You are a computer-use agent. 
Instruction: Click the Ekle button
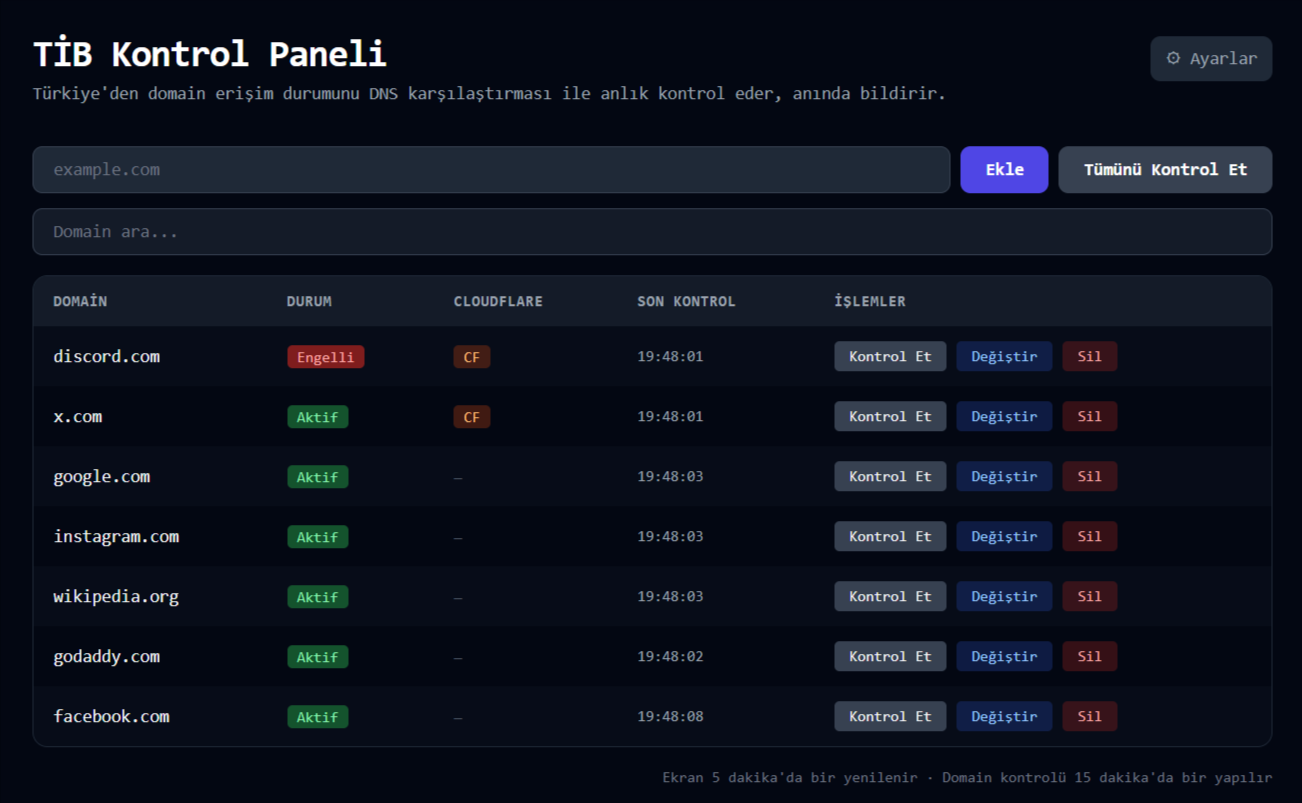coord(1004,170)
